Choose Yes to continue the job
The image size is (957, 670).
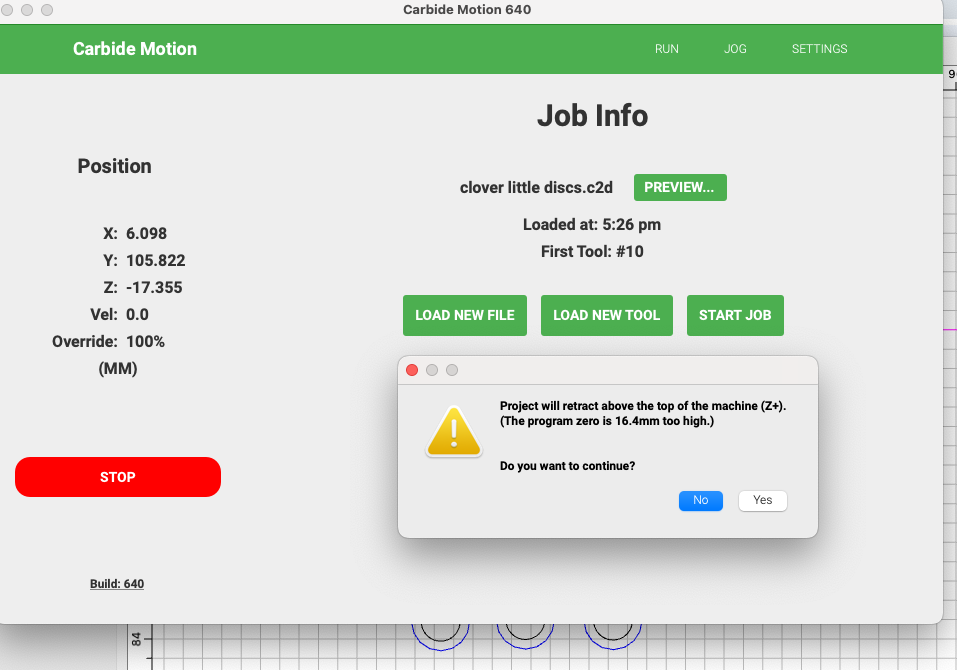(x=762, y=500)
